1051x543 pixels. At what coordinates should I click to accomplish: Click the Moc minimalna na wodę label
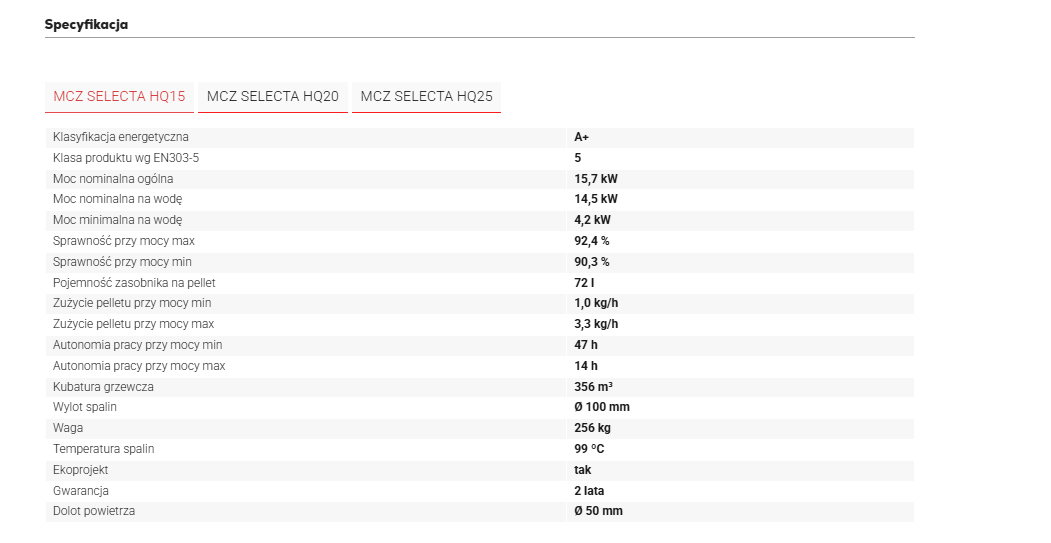point(117,220)
